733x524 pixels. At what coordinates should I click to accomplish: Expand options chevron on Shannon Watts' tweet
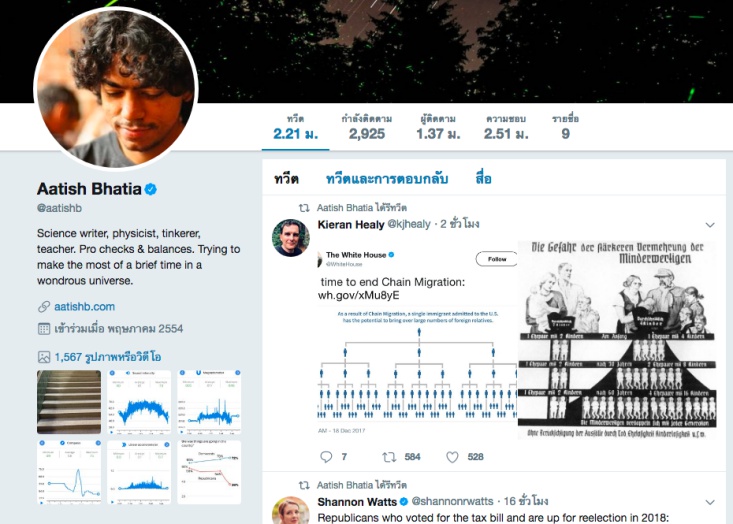tap(710, 502)
